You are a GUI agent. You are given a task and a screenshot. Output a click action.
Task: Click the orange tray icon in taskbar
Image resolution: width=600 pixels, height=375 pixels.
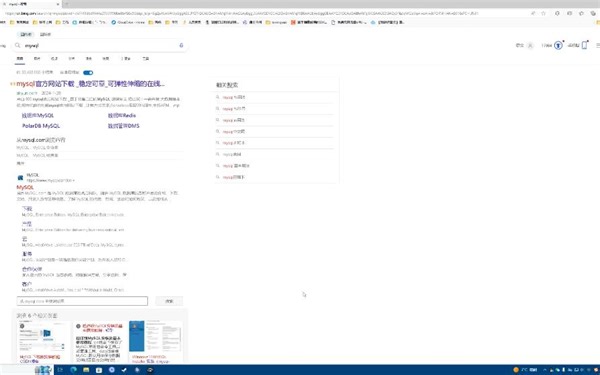(x=516, y=370)
